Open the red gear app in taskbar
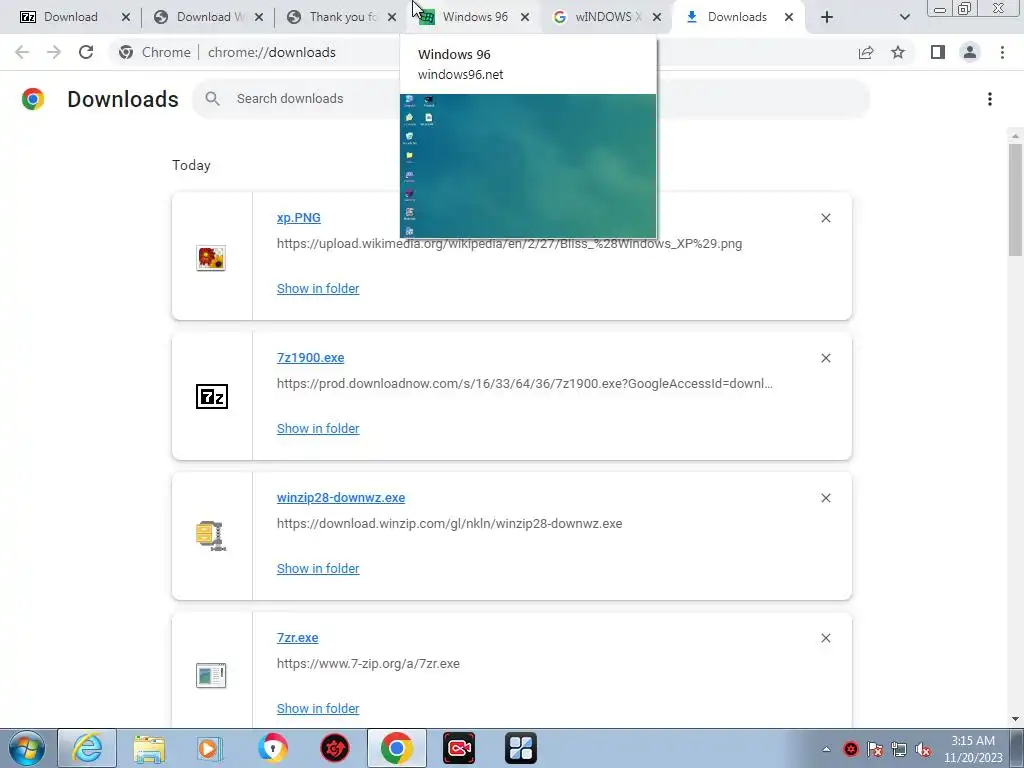This screenshot has width=1024, height=768. point(334,748)
